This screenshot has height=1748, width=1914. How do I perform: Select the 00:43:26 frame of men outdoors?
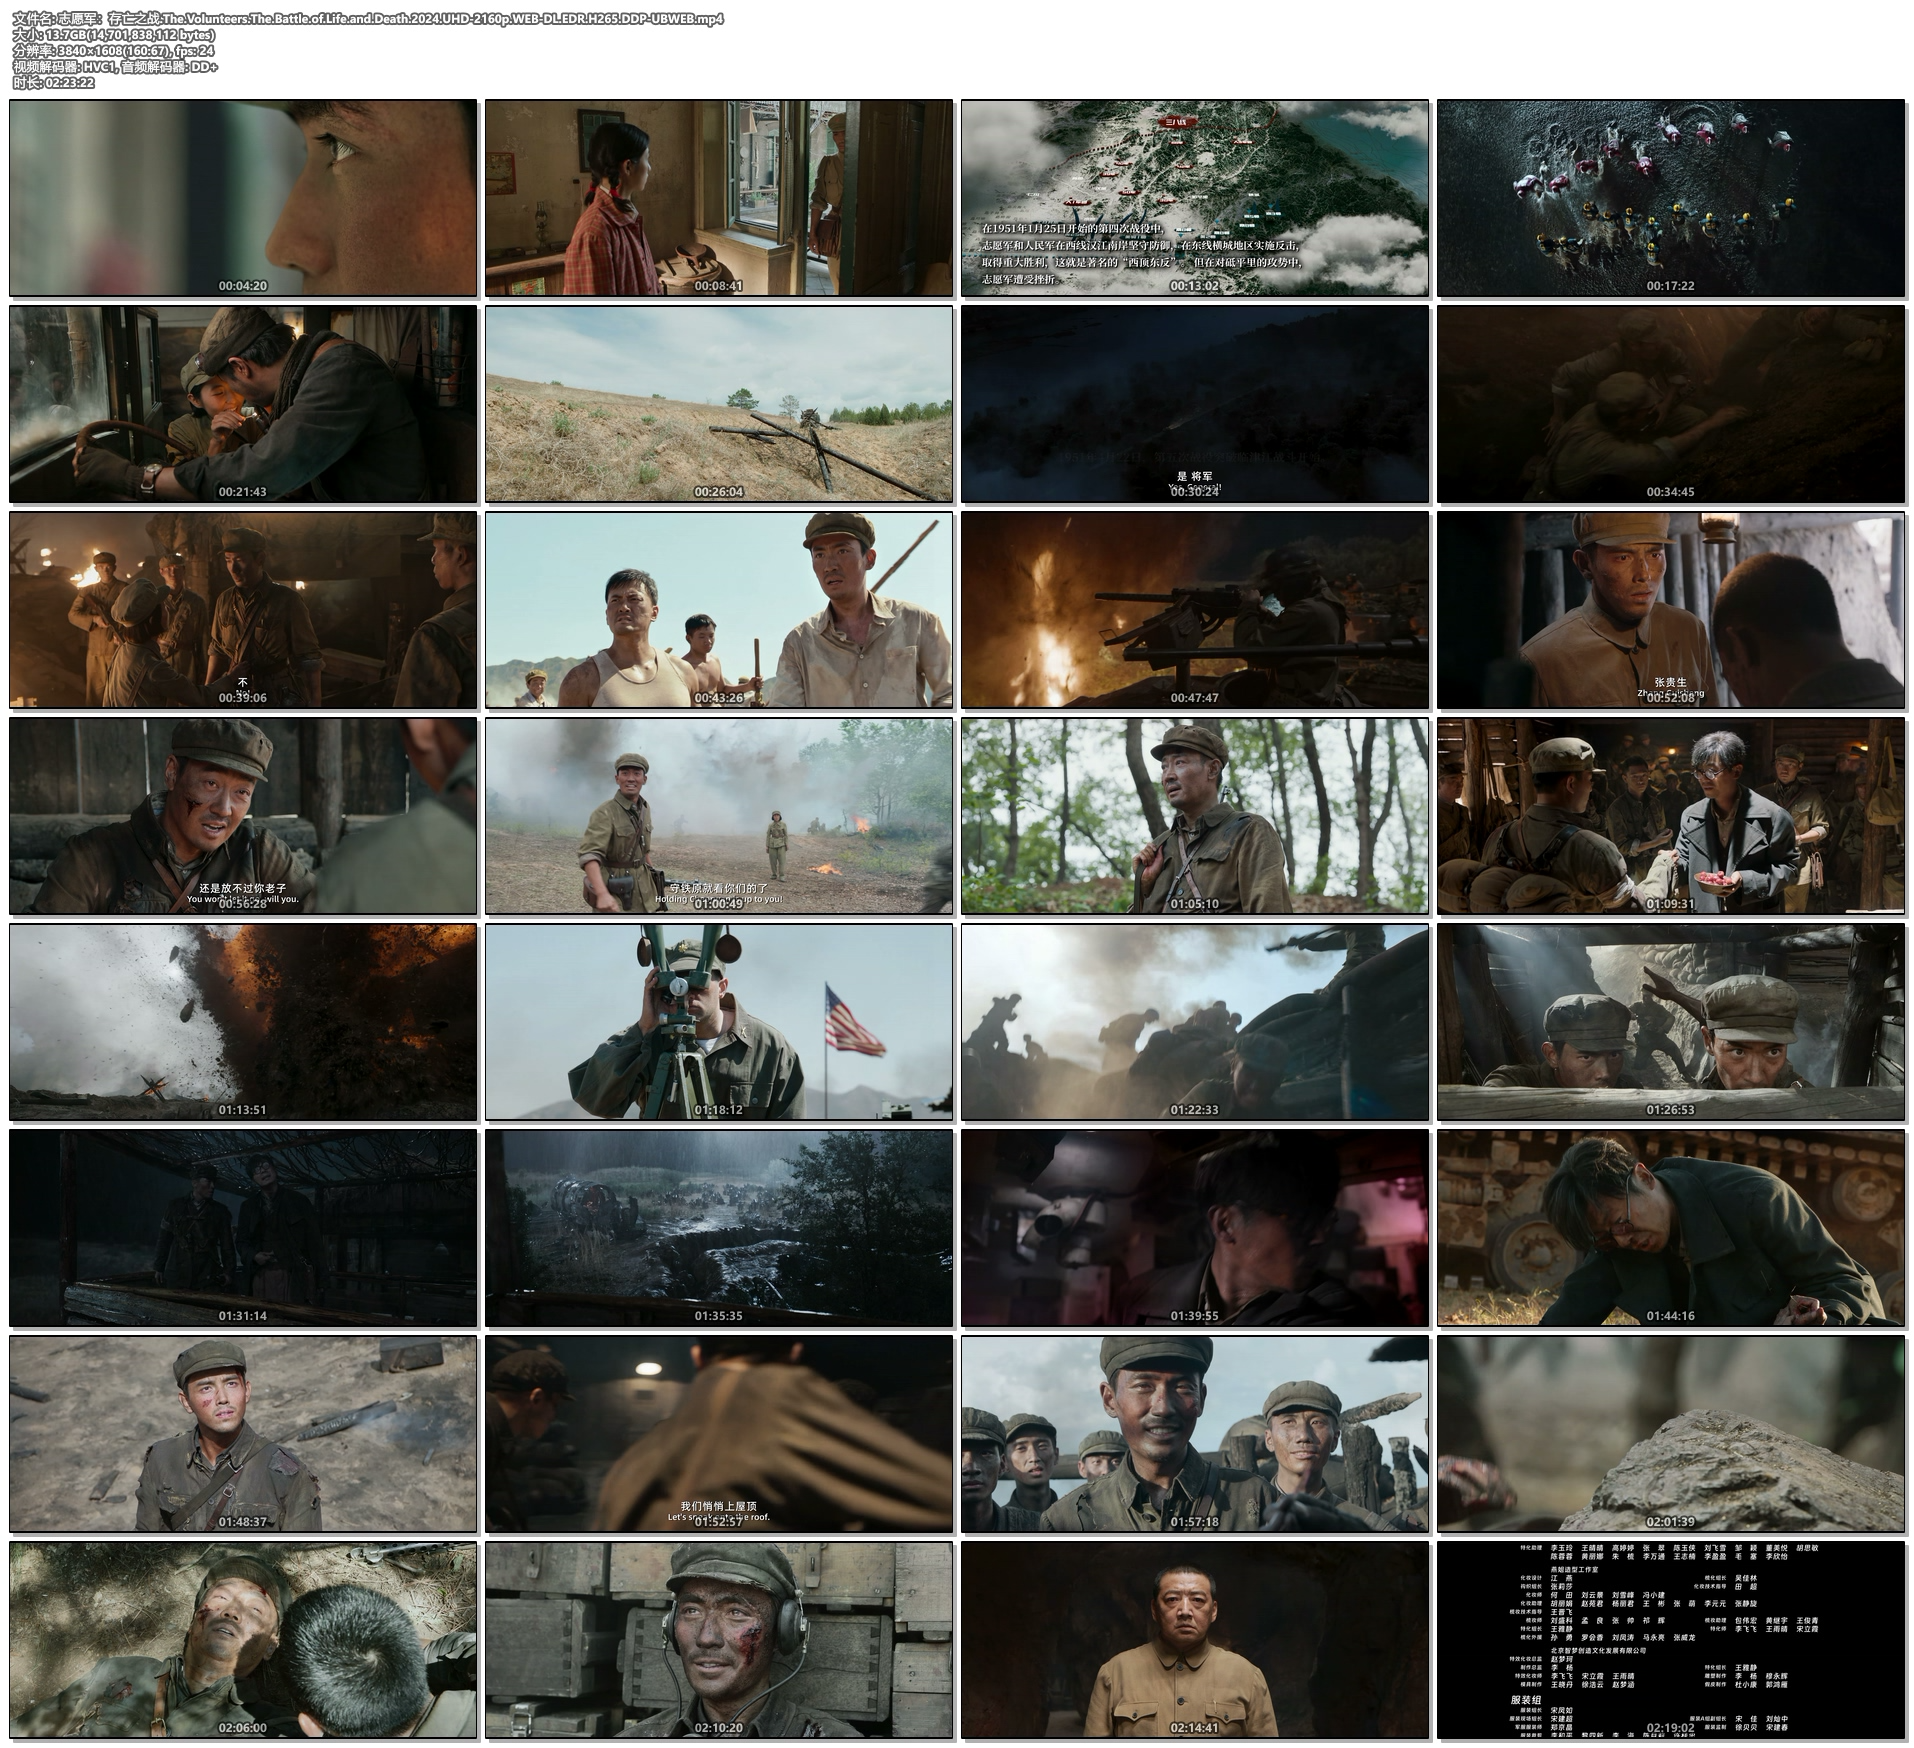(719, 610)
